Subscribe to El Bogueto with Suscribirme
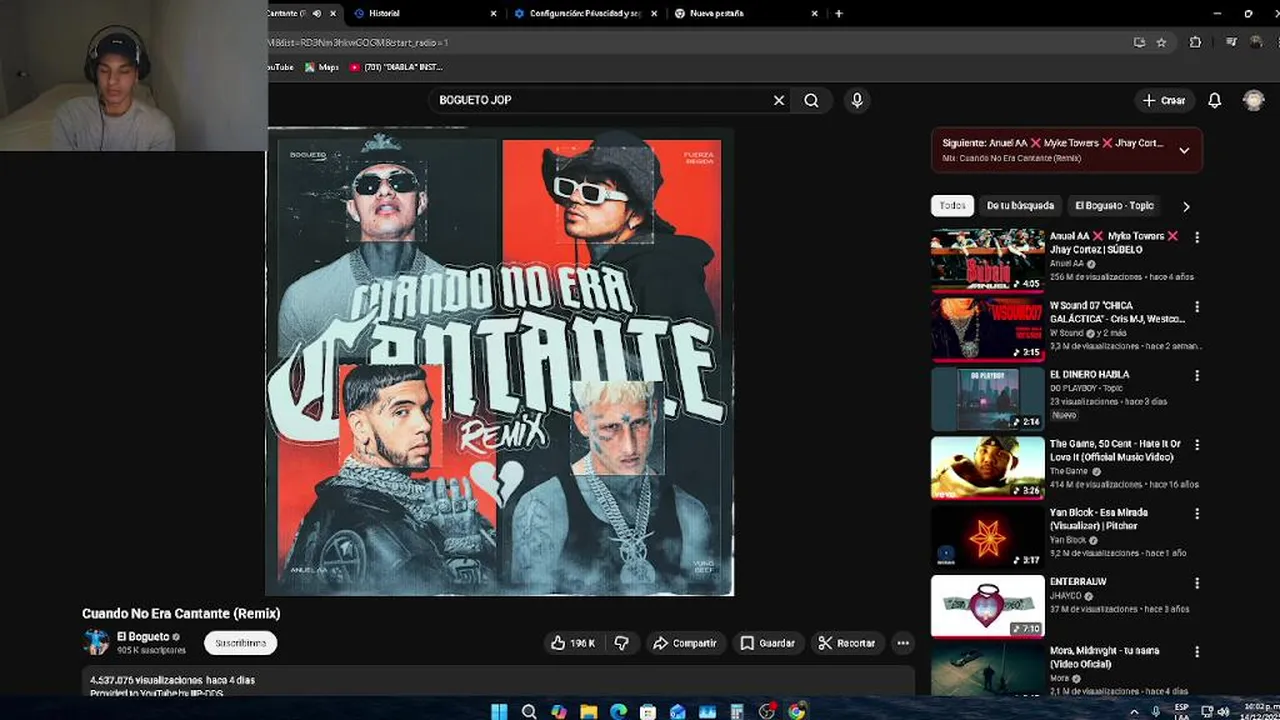Image resolution: width=1280 pixels, height=720 pixels. click(241, 643)
